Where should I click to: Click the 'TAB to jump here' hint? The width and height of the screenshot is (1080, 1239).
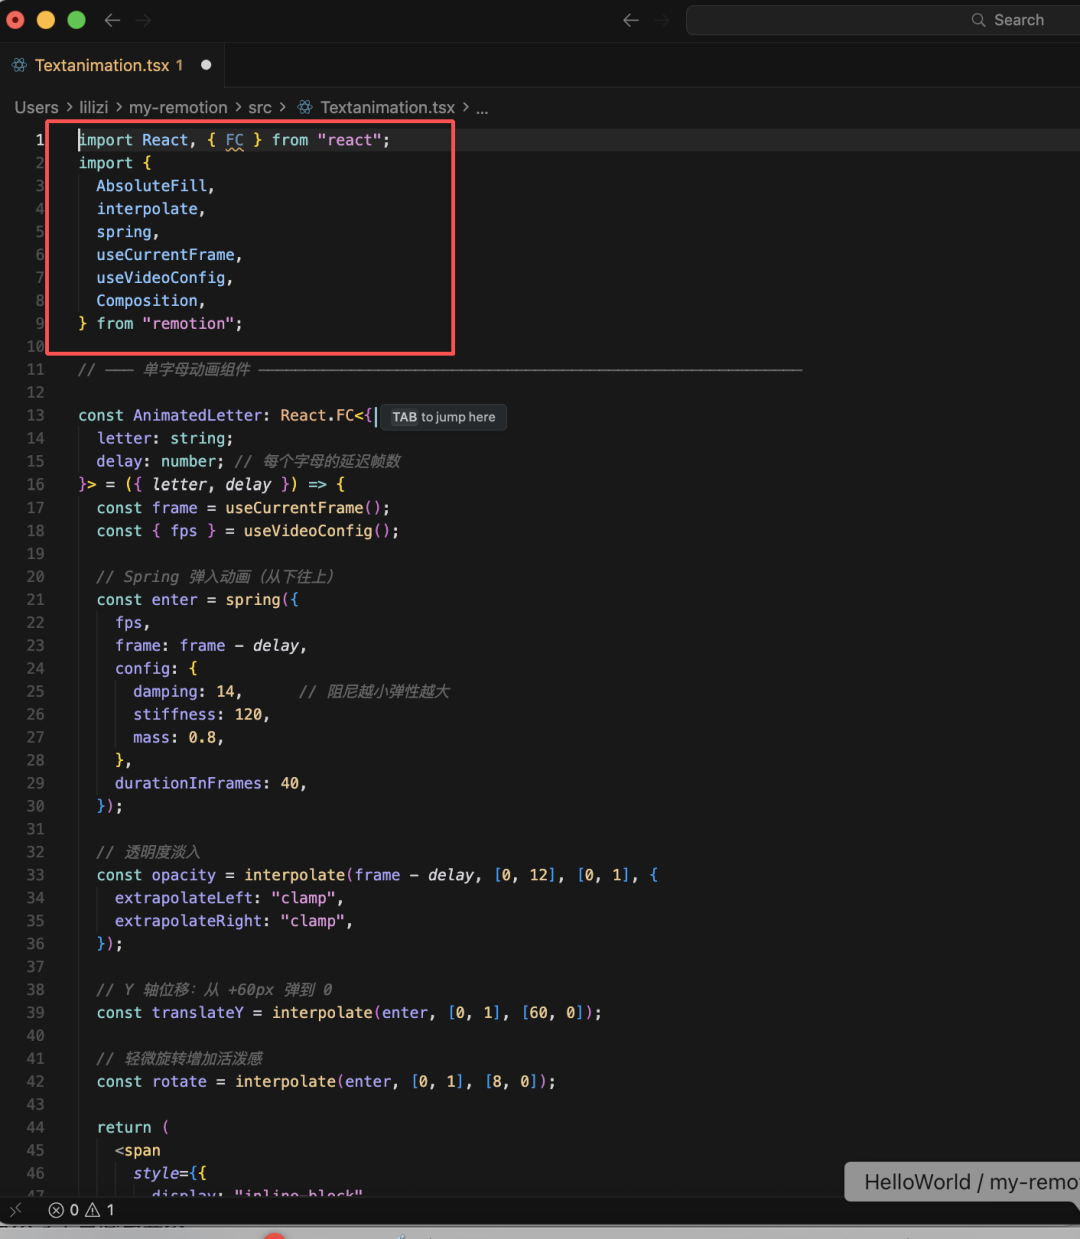point(443,417)
